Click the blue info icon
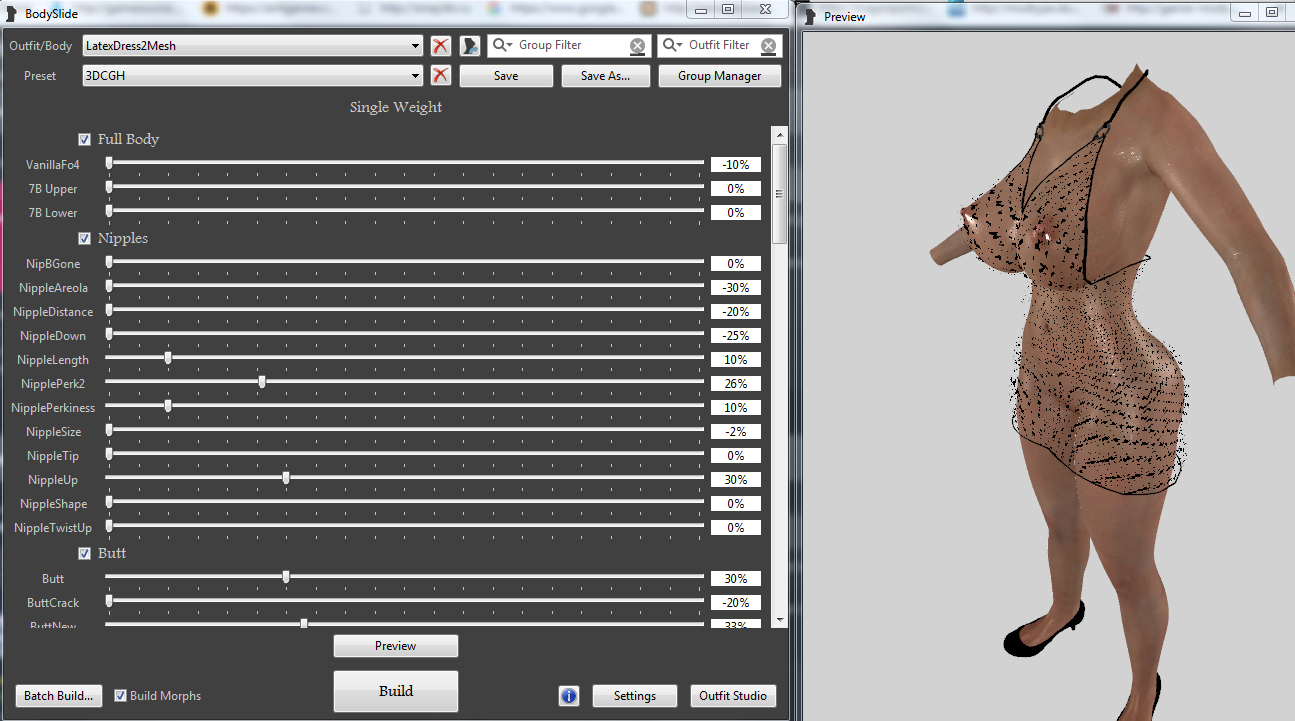The height and width of the screenshot is (721, 1295). click(569, 696)
